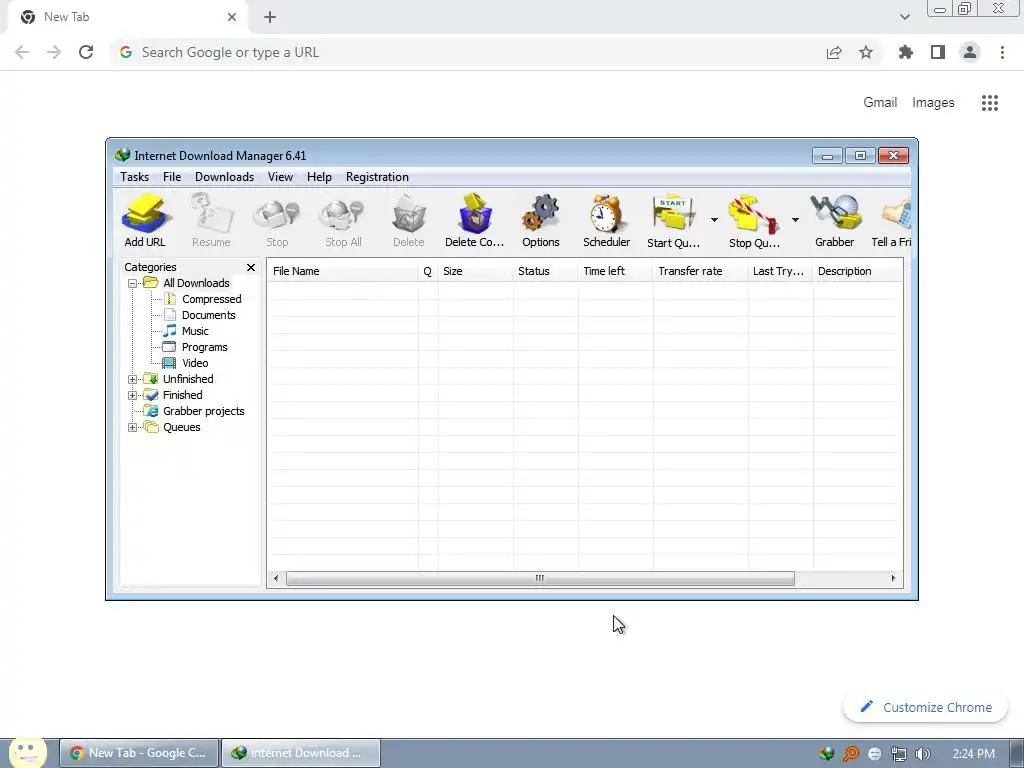Screen dimensions: 1024x768
Task: Open the Scheduler alarm clock icon
Action: tap(607, 220)
